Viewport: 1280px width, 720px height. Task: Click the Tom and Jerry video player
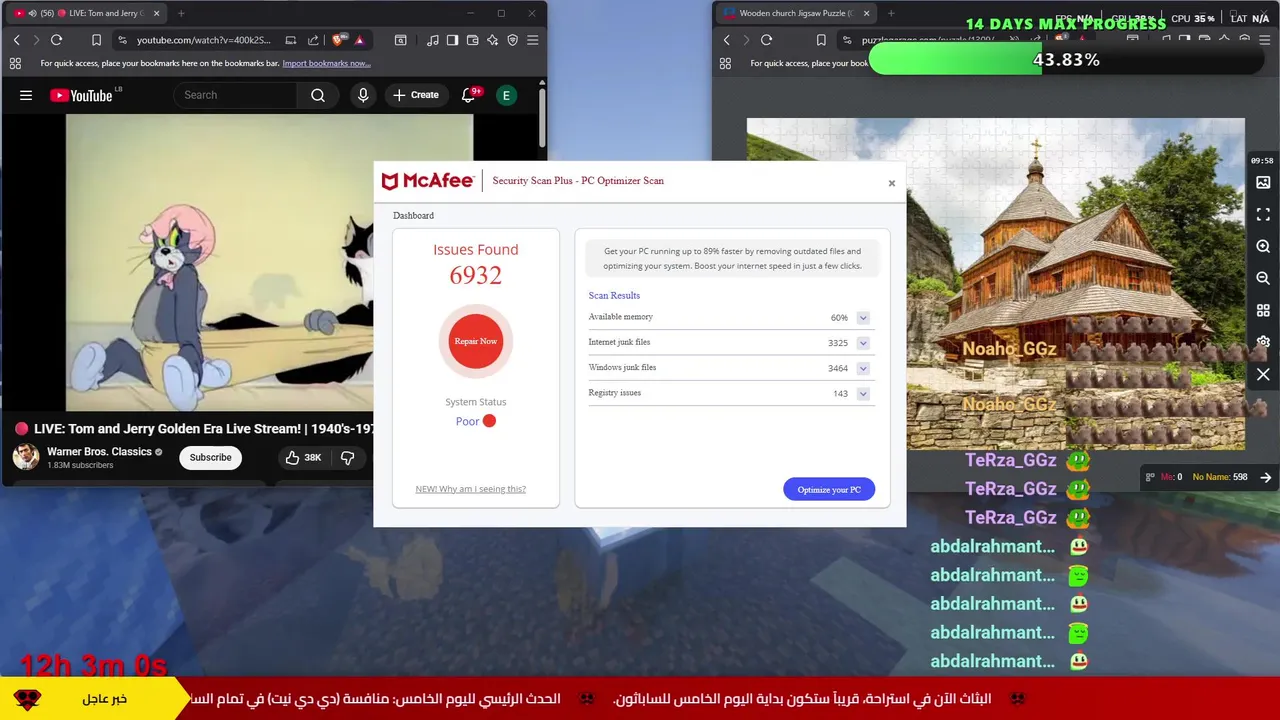coord(220,262)
